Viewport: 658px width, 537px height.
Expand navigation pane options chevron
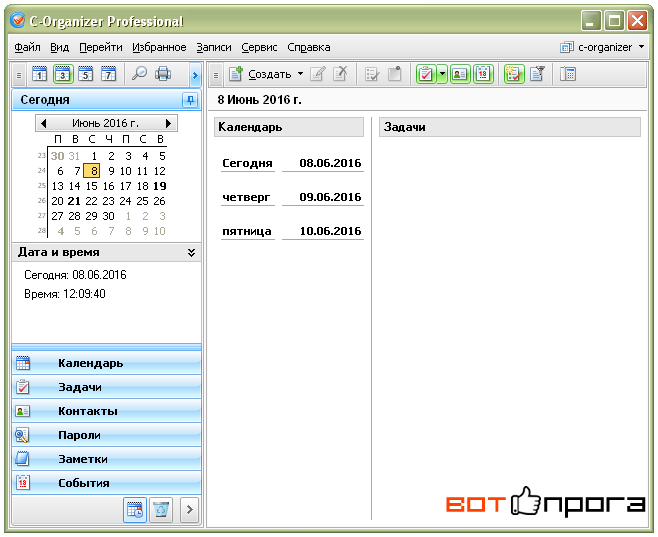click(x=189, y=510)
